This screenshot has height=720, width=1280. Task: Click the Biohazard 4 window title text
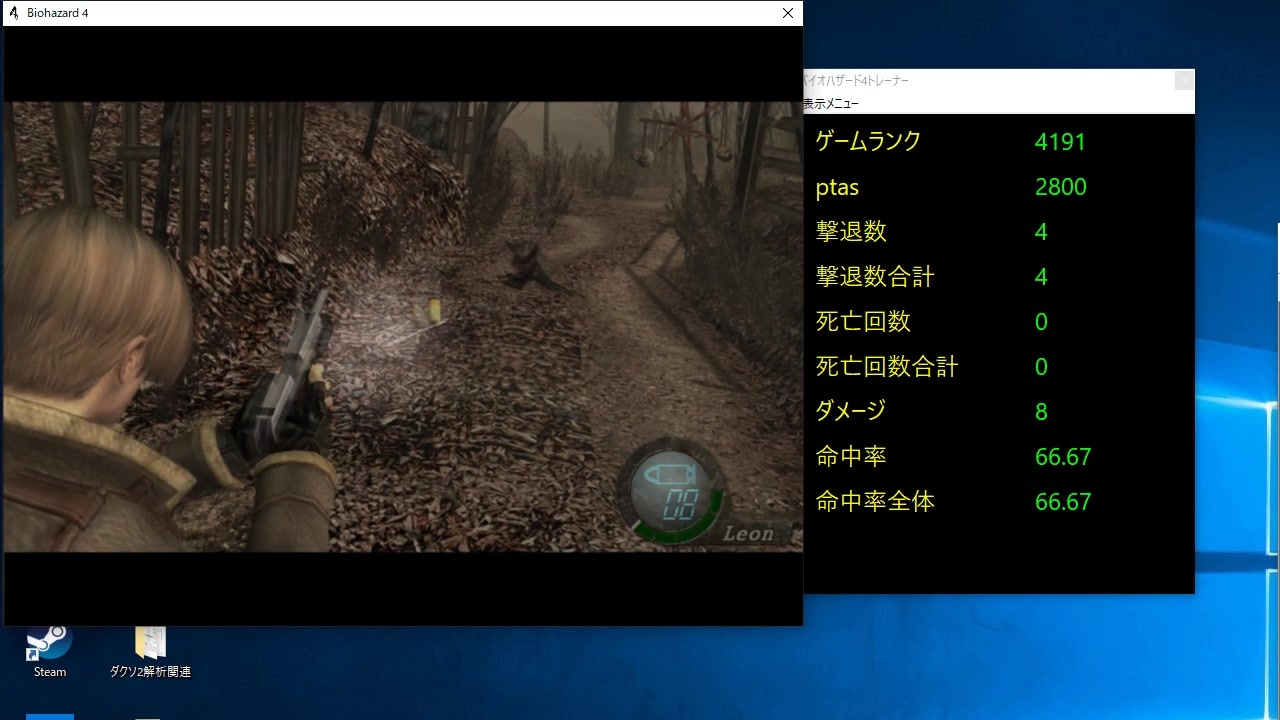[x=58, y=13]
